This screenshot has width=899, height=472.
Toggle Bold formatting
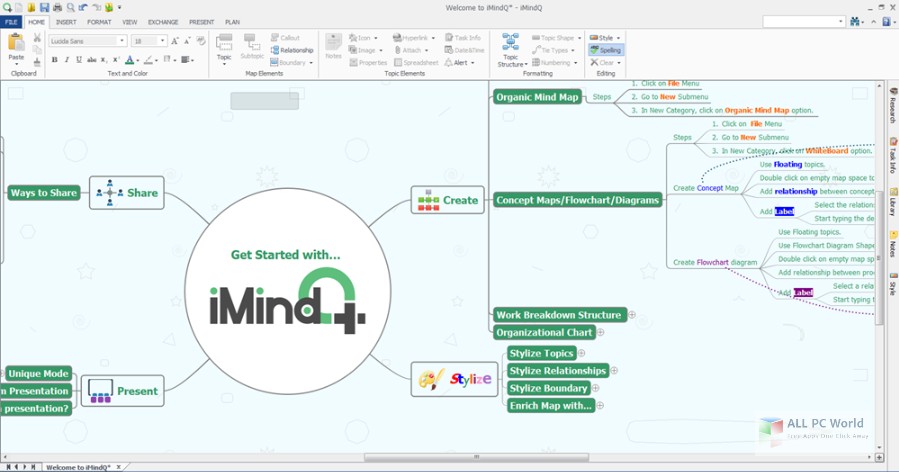click(x=54, y=60)
